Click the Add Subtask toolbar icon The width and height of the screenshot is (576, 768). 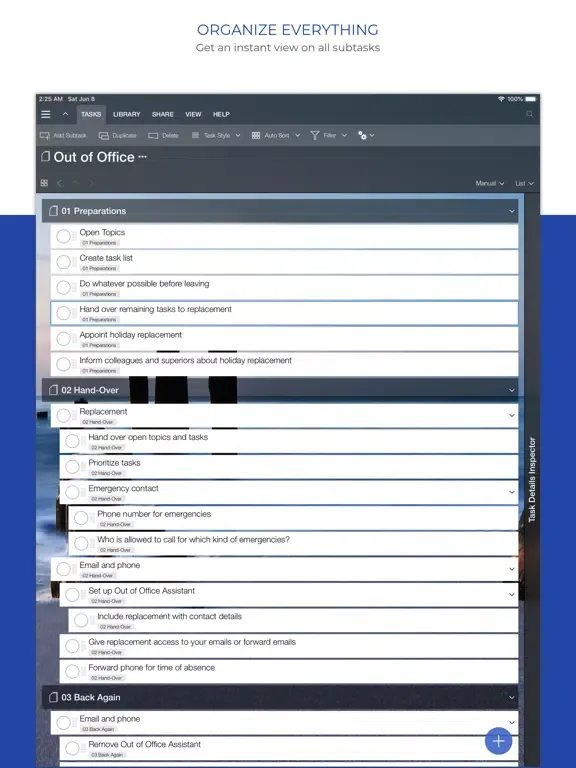point(45,135)
